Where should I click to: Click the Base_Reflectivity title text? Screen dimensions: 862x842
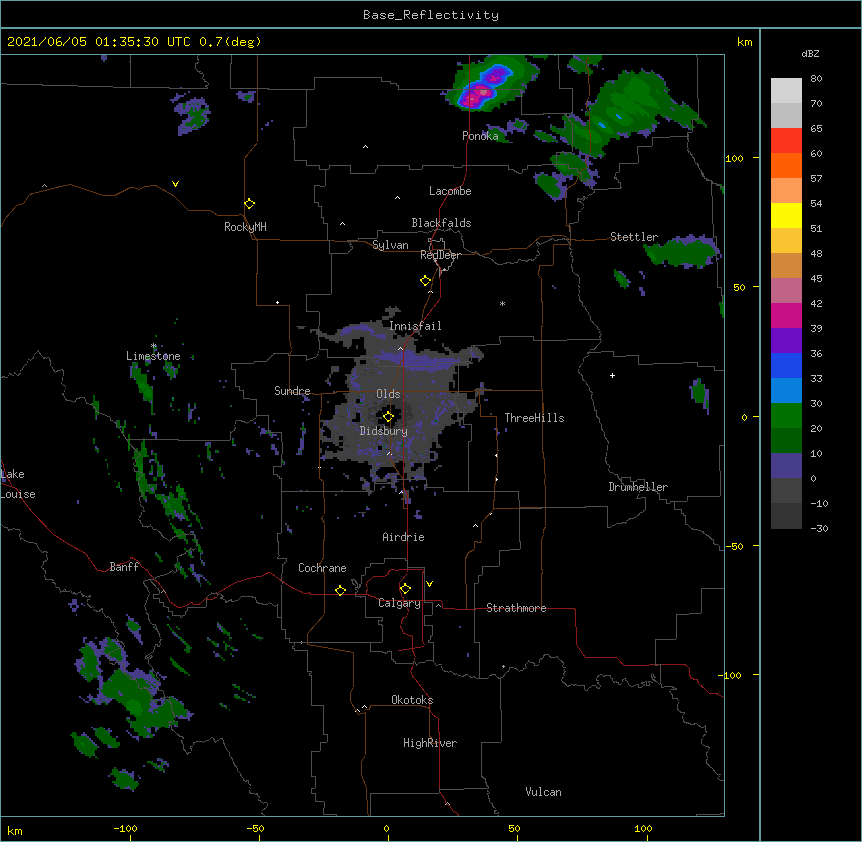[431, 15]
